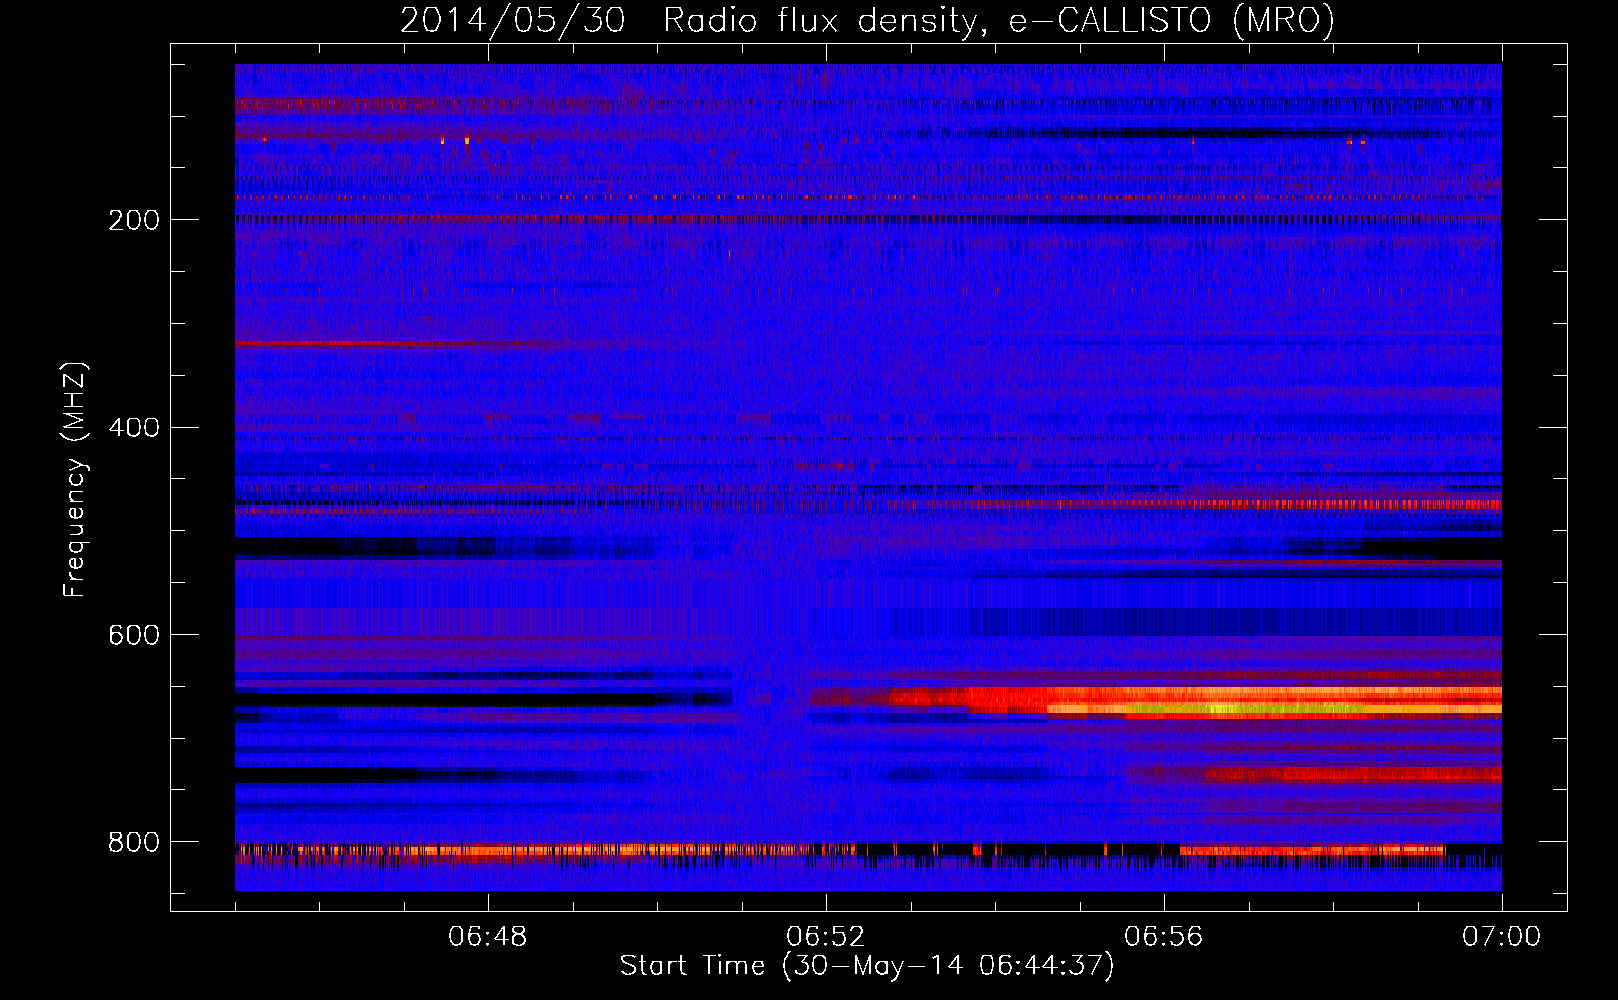Click the '06:48' time tick label

488,937
